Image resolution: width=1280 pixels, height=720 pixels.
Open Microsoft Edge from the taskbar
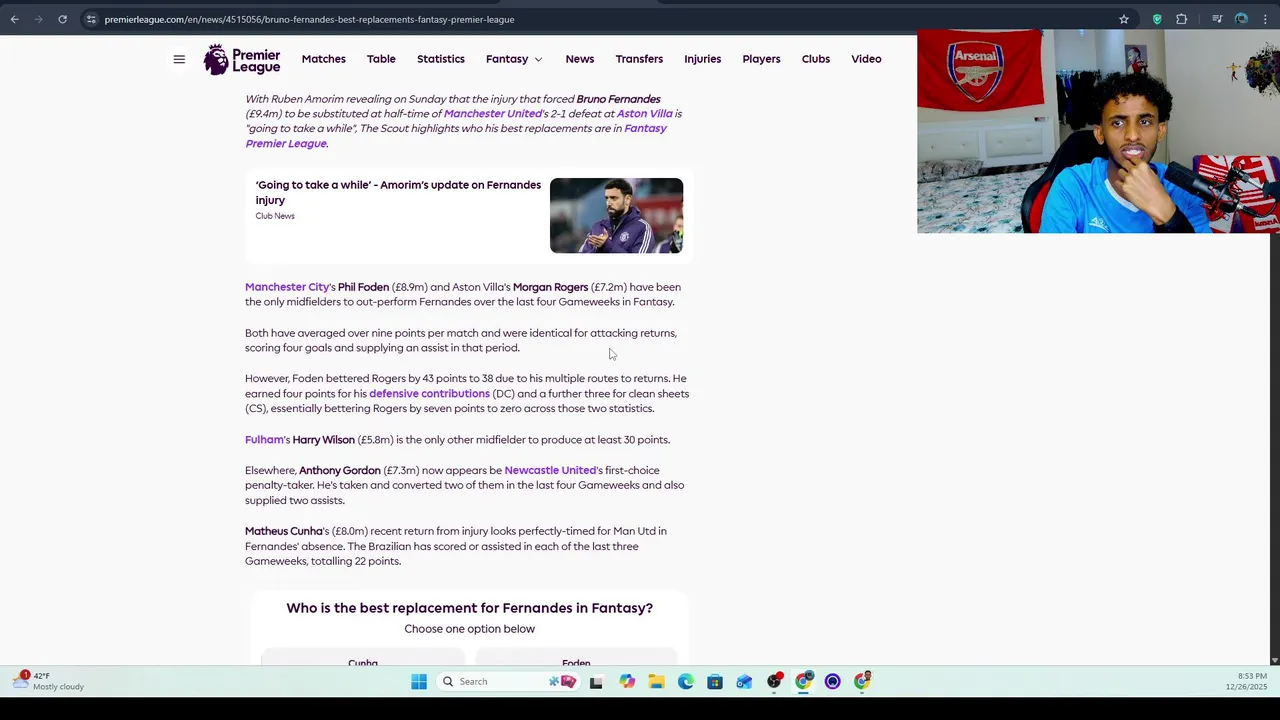(x=685, y=682)
